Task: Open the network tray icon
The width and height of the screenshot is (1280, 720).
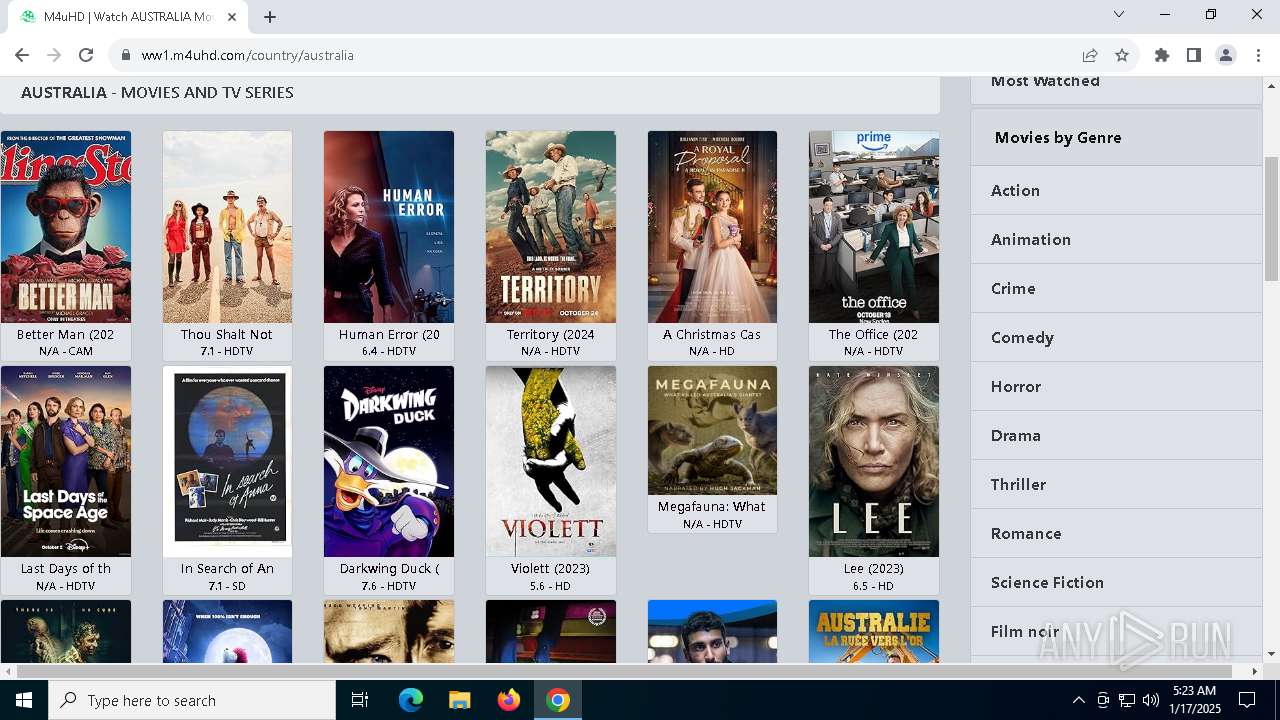Action: coord(1127,700)
